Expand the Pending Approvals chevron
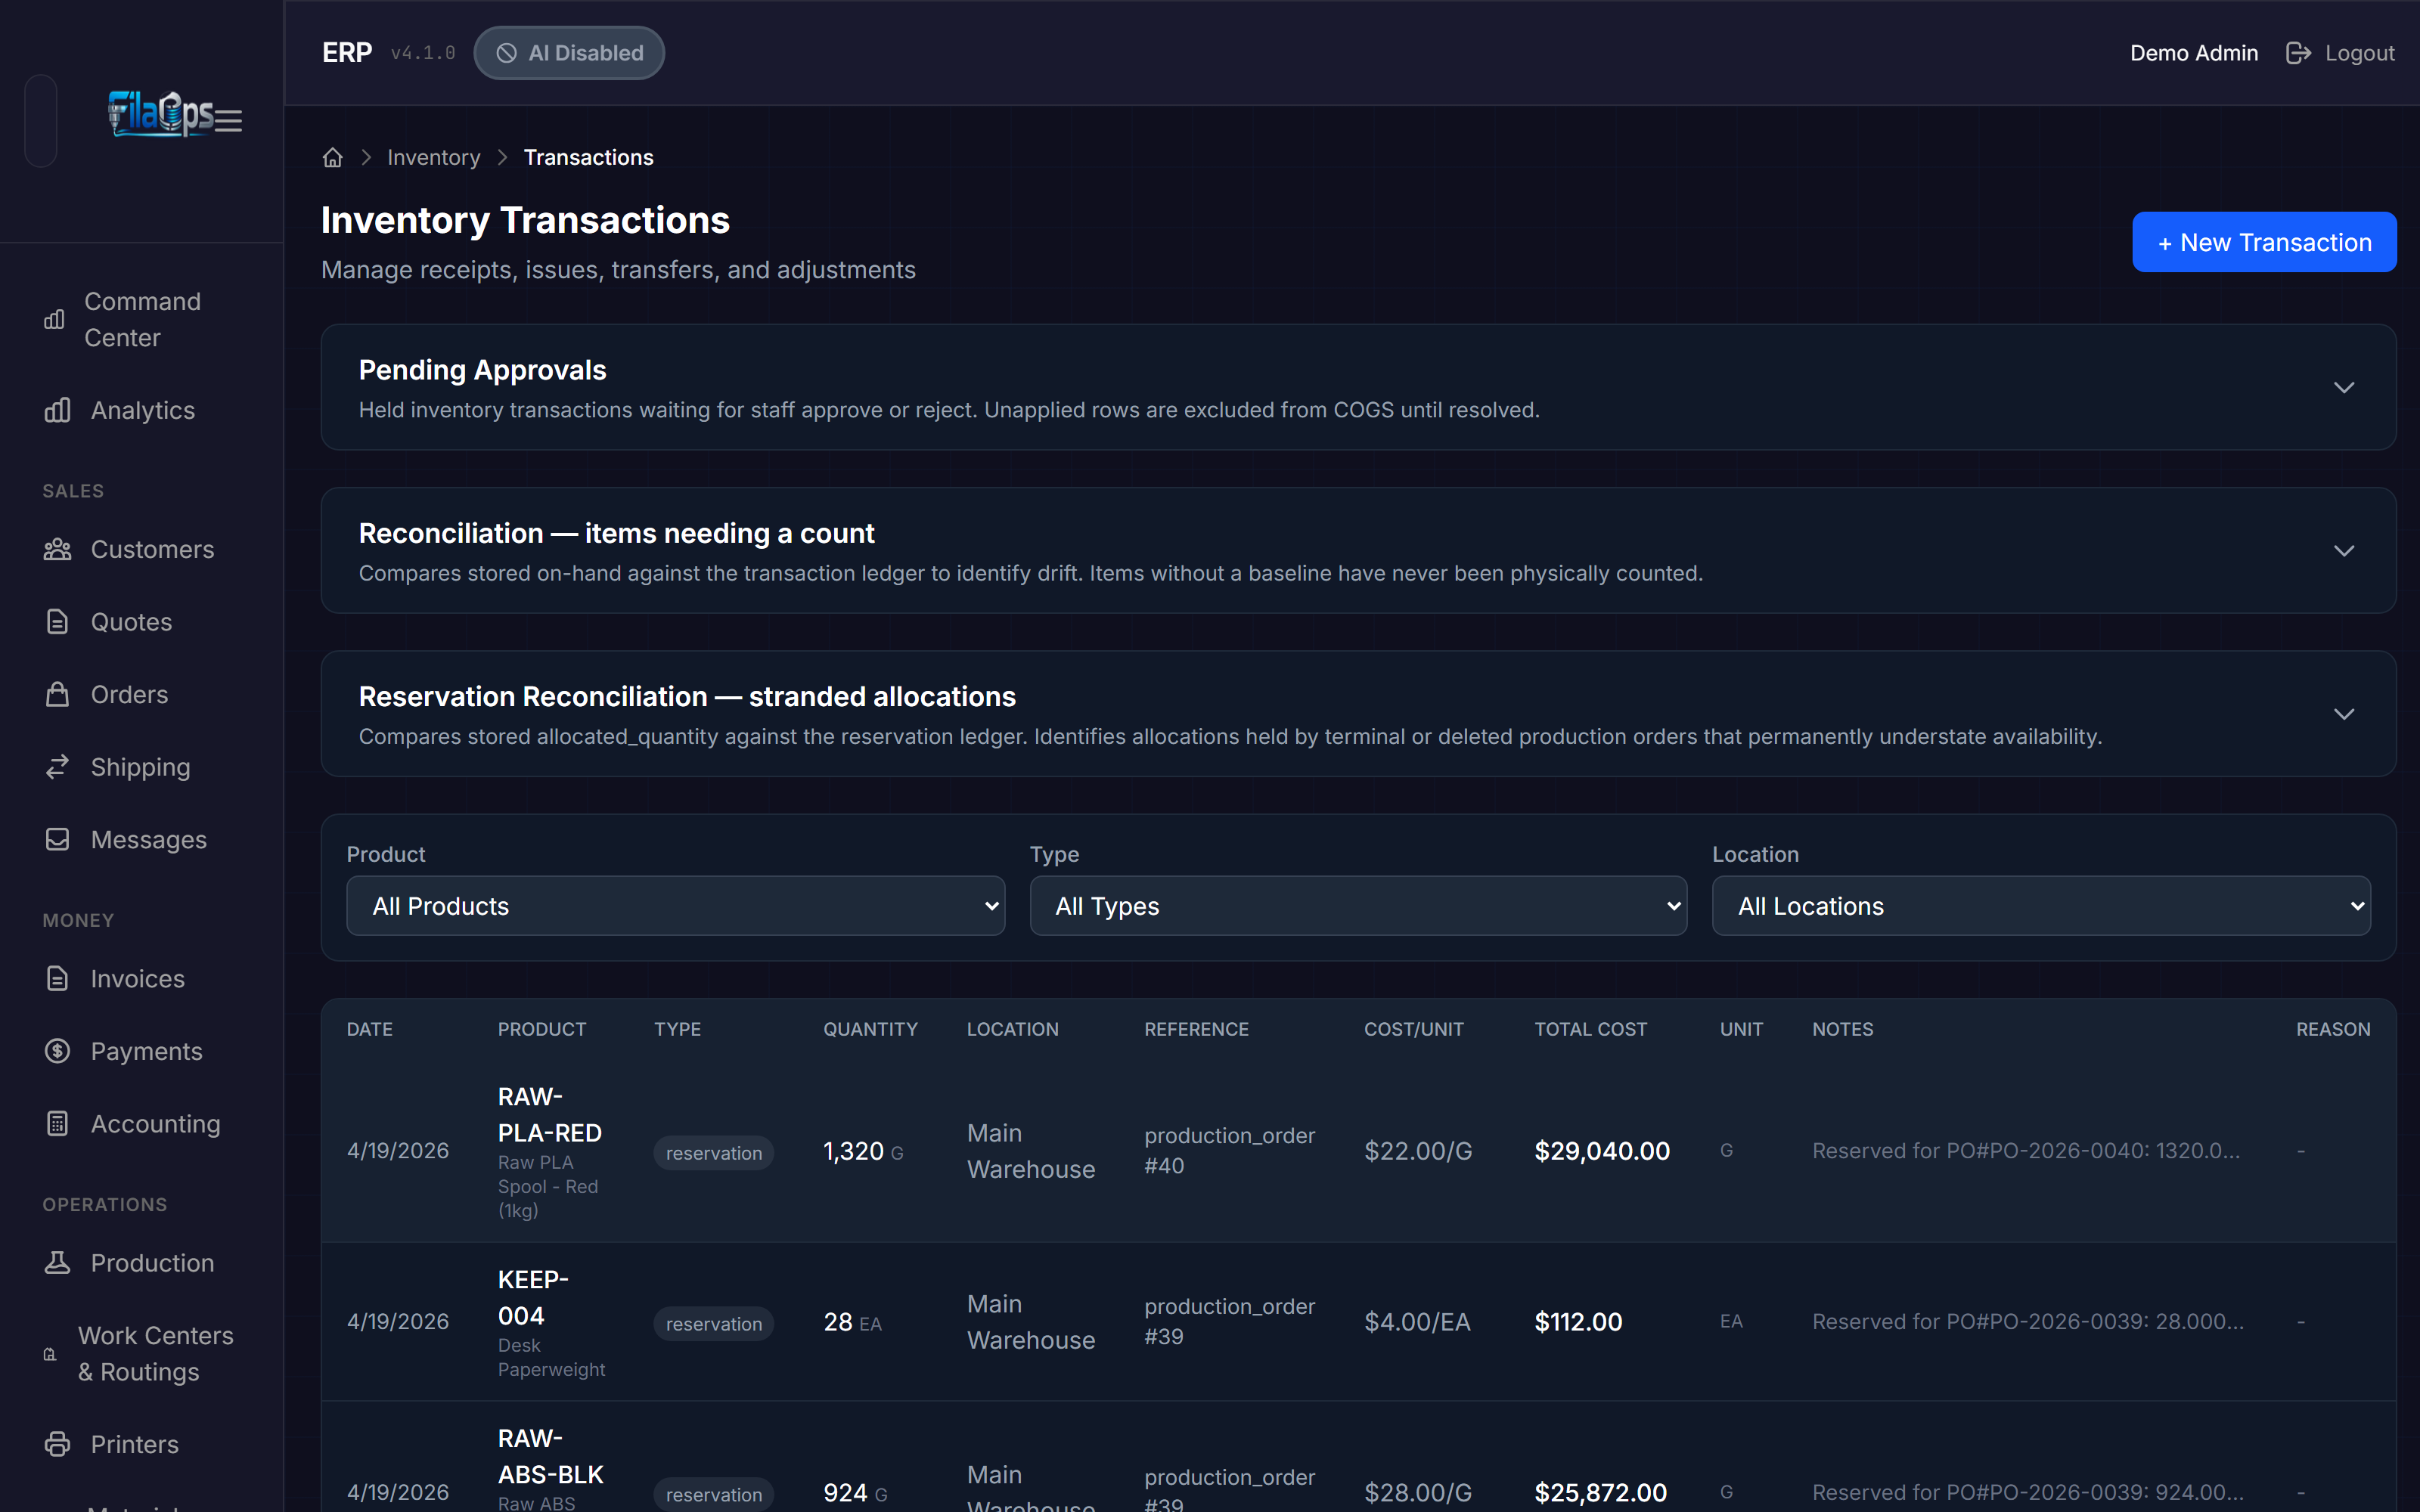 [2343, 388]
